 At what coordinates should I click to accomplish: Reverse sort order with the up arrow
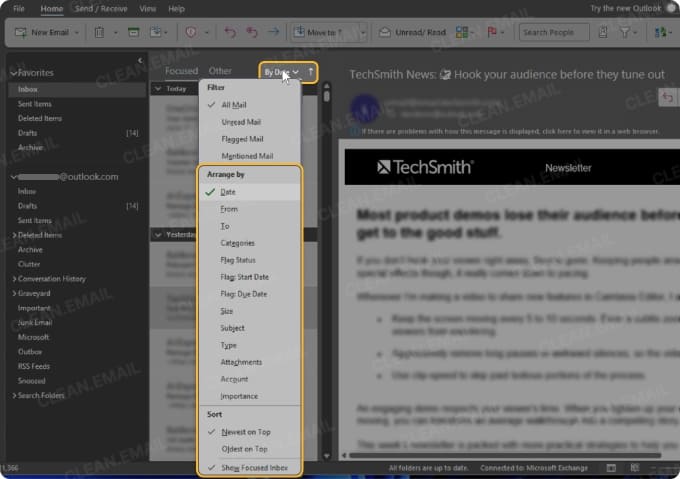click(x=311, y=72)
